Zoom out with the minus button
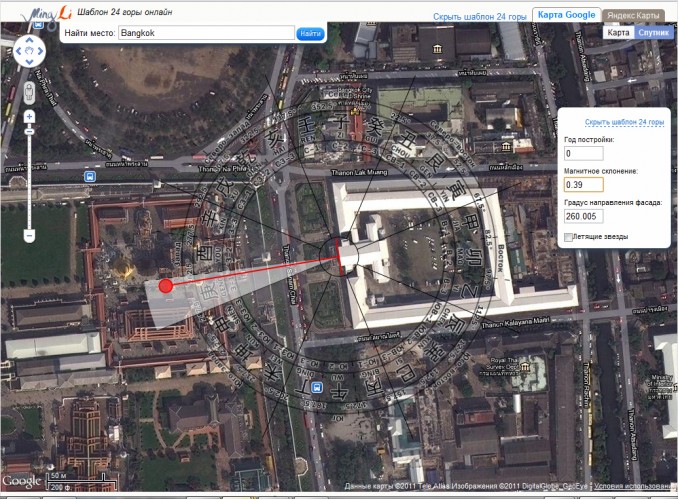The image size is (678, 499). [29, 236]
